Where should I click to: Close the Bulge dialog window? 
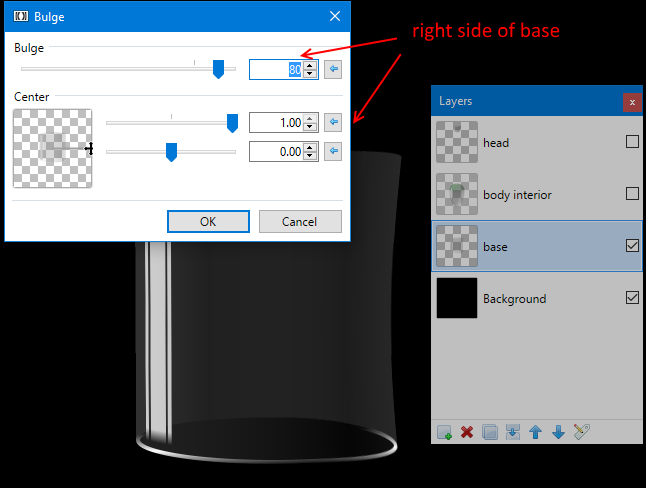click(x=335, y=16)
